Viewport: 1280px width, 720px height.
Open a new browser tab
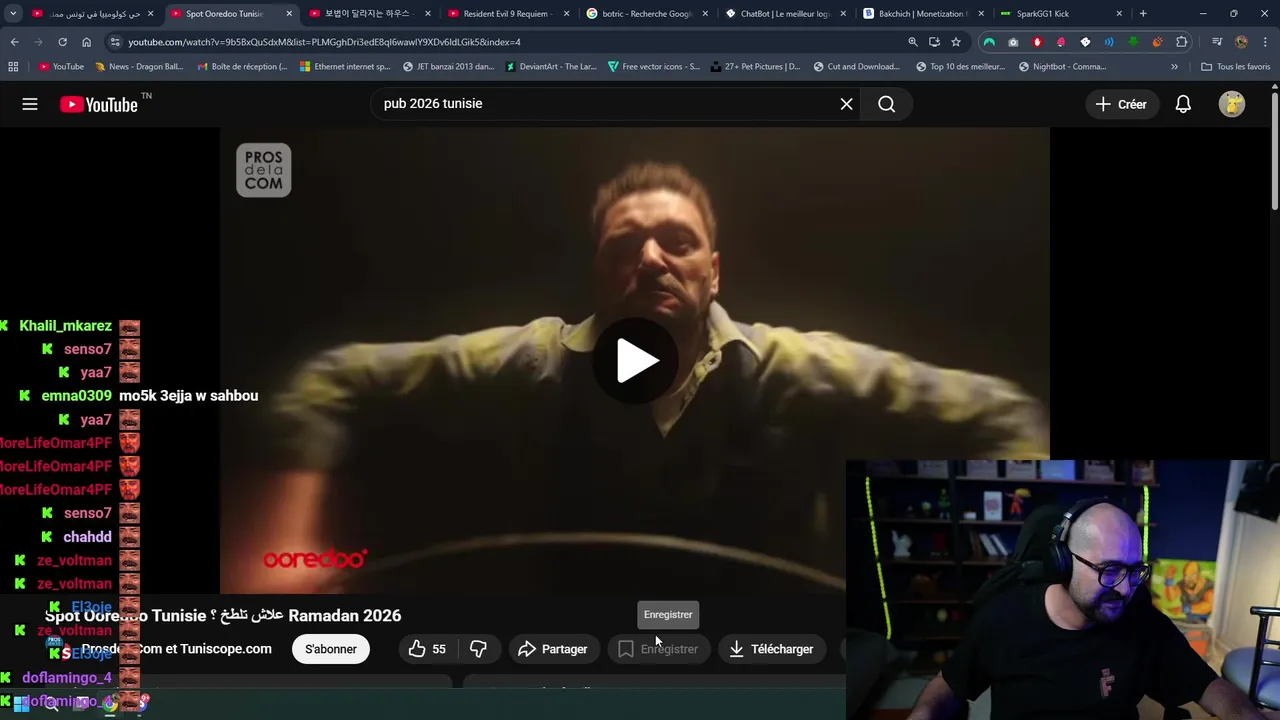click(1143, 14)
